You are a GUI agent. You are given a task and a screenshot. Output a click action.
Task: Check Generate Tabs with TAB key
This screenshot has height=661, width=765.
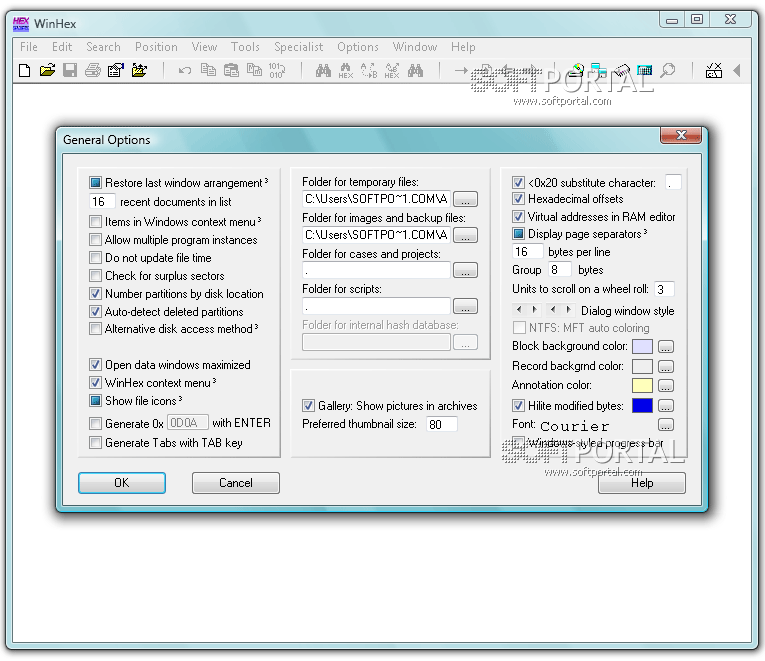tap(95, 443)
